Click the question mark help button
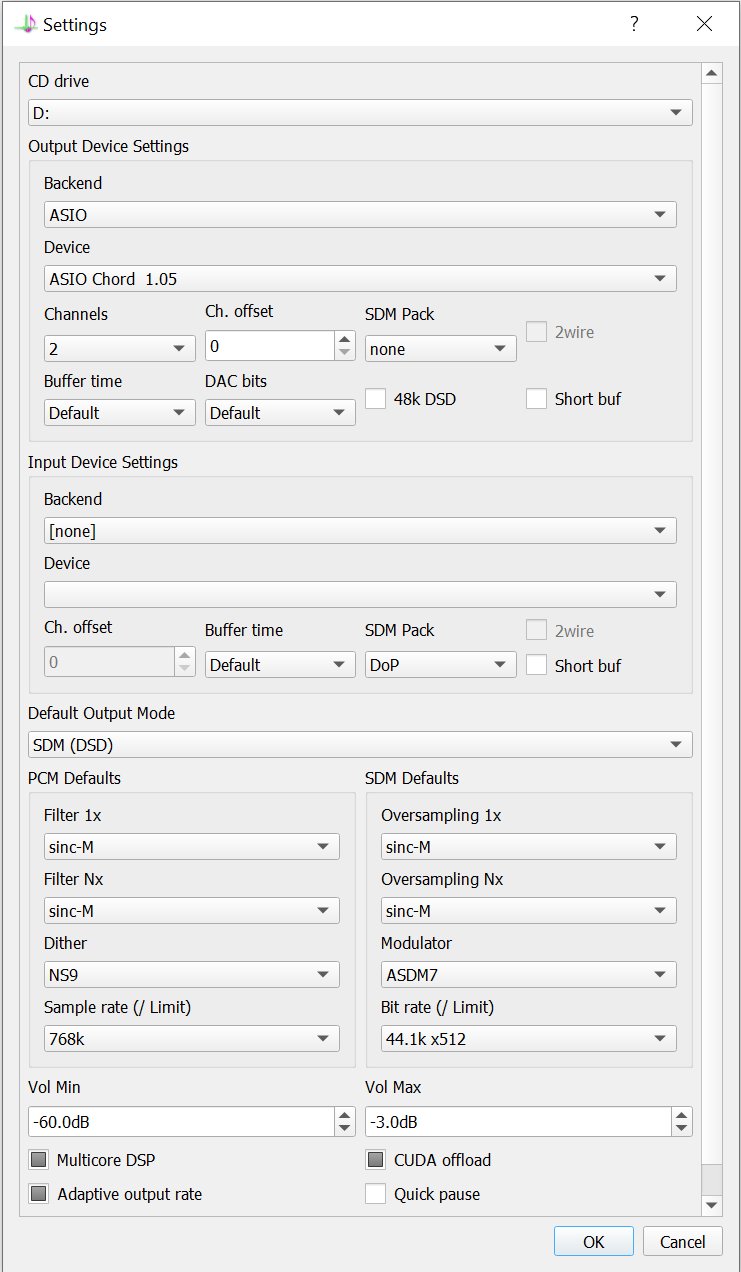Image resolution: width=741 pixels, height=1272 pixels. [x=633, y=24]
